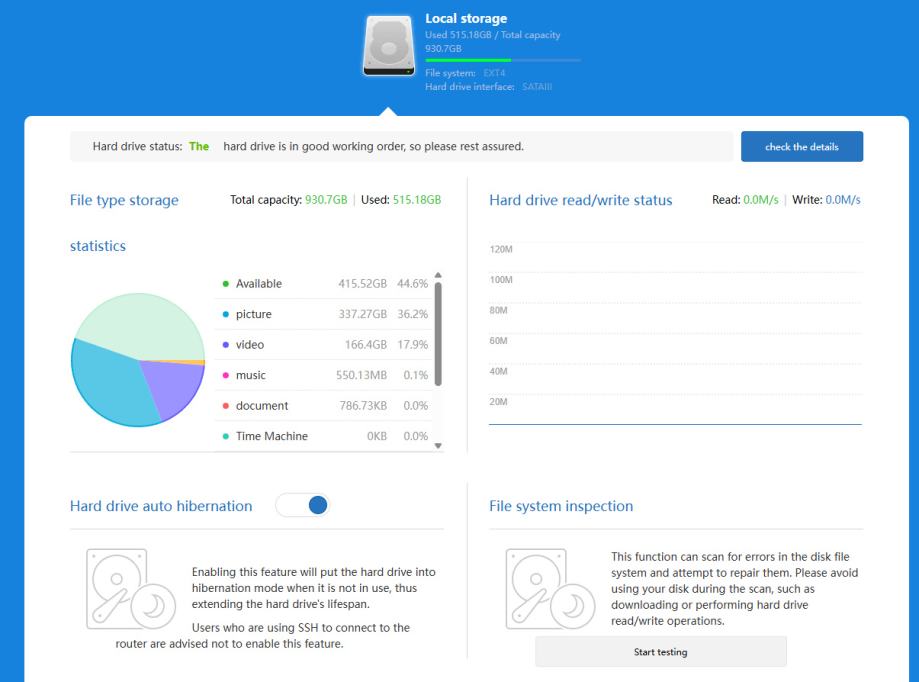919x682 pixels.
Task: Toggle hard drive auto hibernation switch
Action: (303, 506)
